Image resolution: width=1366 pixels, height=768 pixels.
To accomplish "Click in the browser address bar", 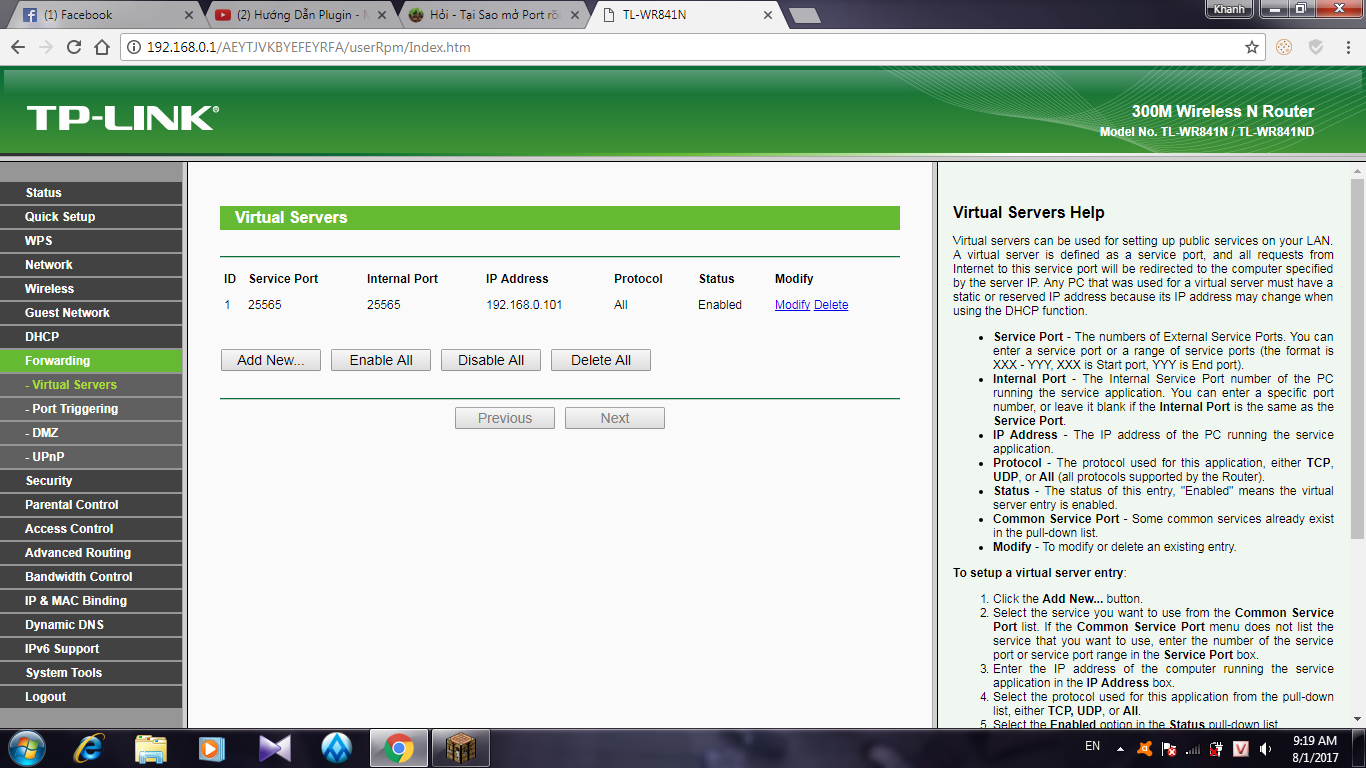I will pyautogui.click(x=690, y=47).
